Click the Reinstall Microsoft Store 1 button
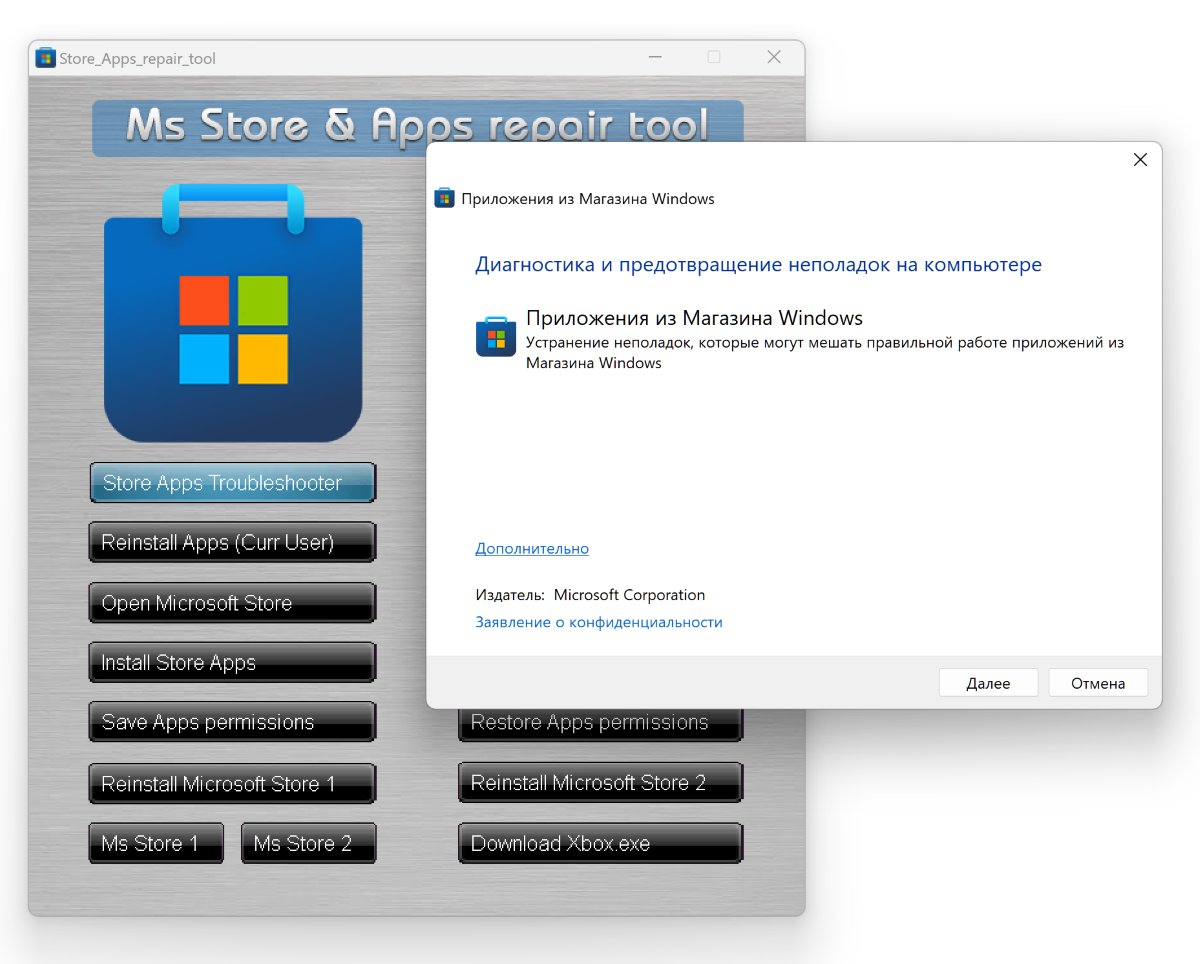 pos(232,783)
